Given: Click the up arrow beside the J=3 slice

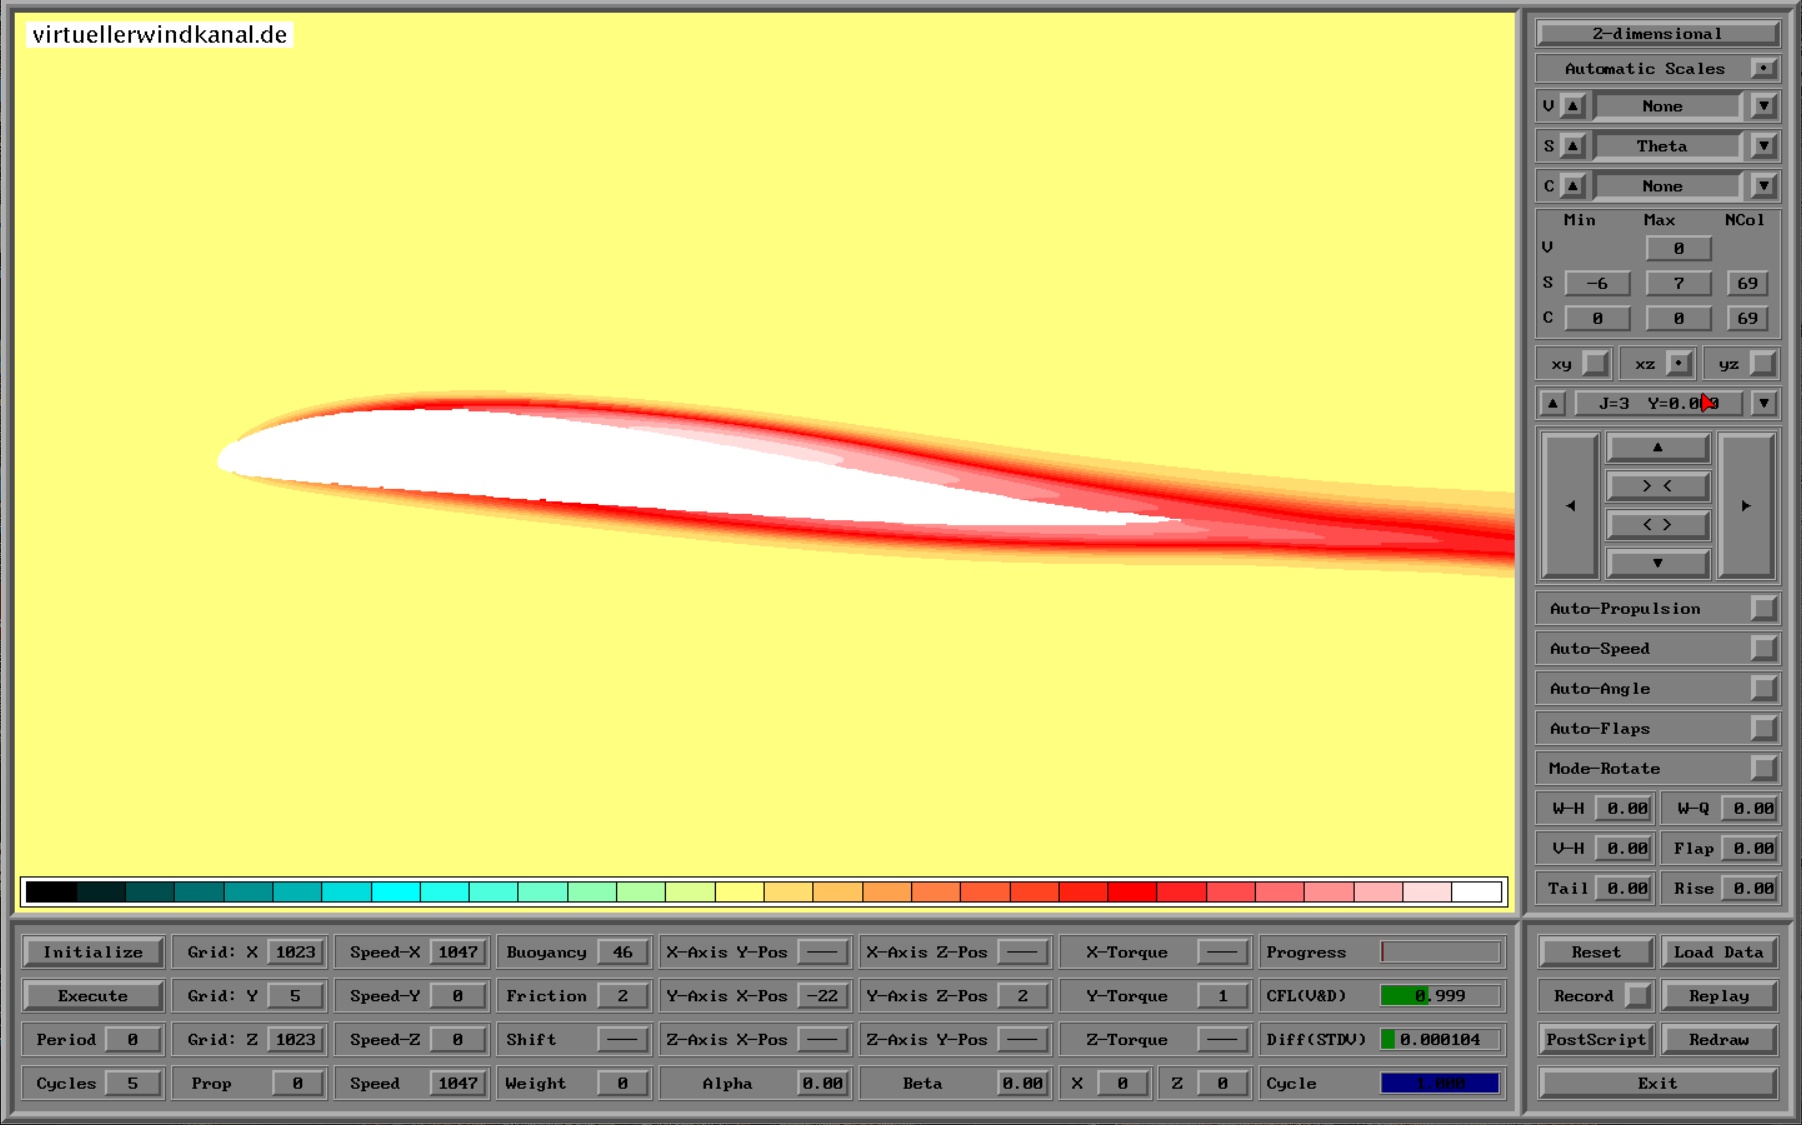Looking at the screenshot, I should 1552,404.
